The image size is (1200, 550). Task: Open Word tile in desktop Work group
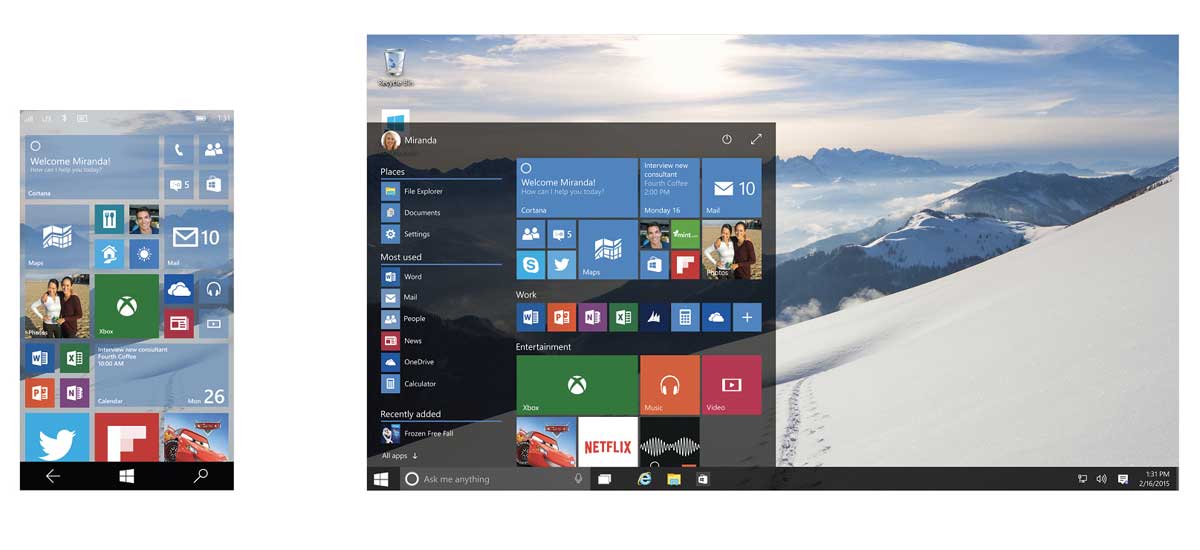(x=530, y=318)
